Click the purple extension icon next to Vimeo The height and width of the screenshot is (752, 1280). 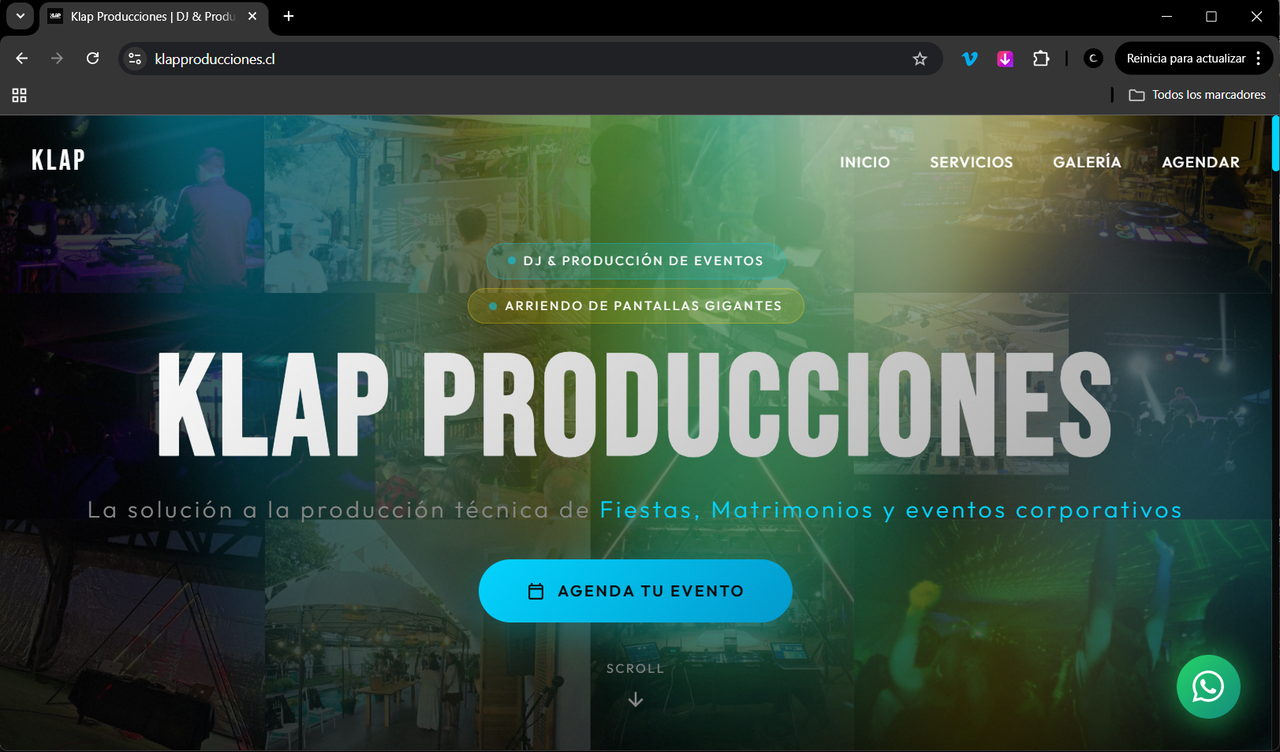(x=1004, y=58)
